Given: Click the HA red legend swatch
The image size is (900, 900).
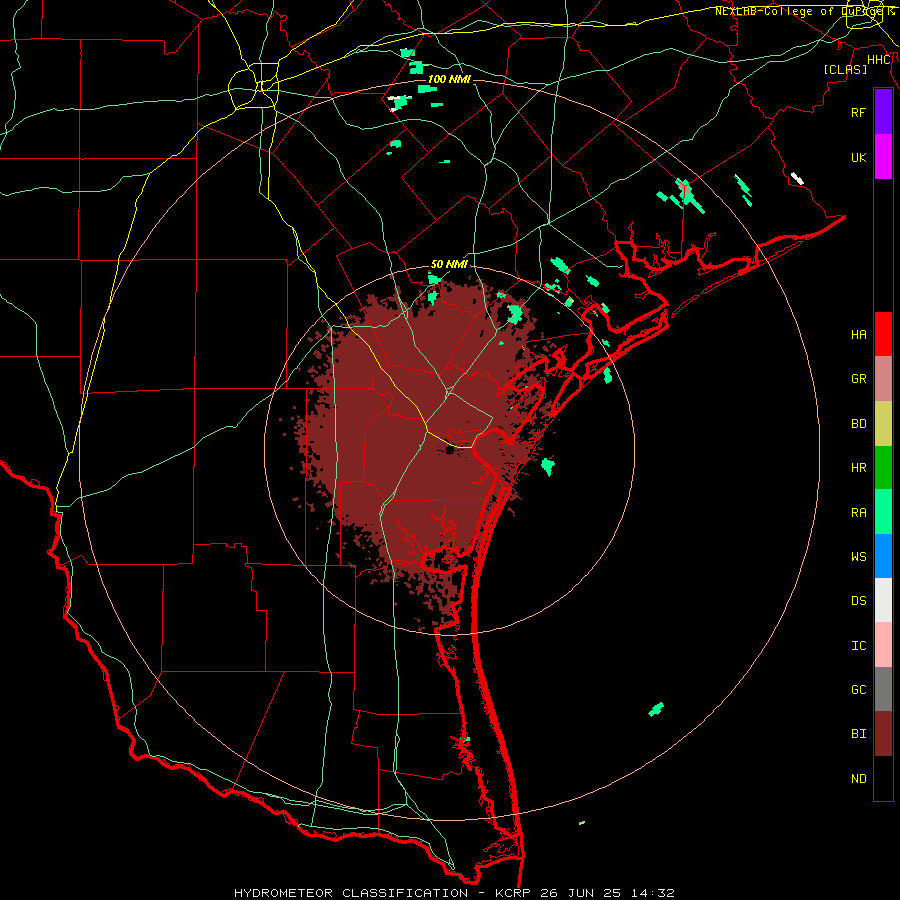Looking at the screenshot, I should [x=883, y=334].
